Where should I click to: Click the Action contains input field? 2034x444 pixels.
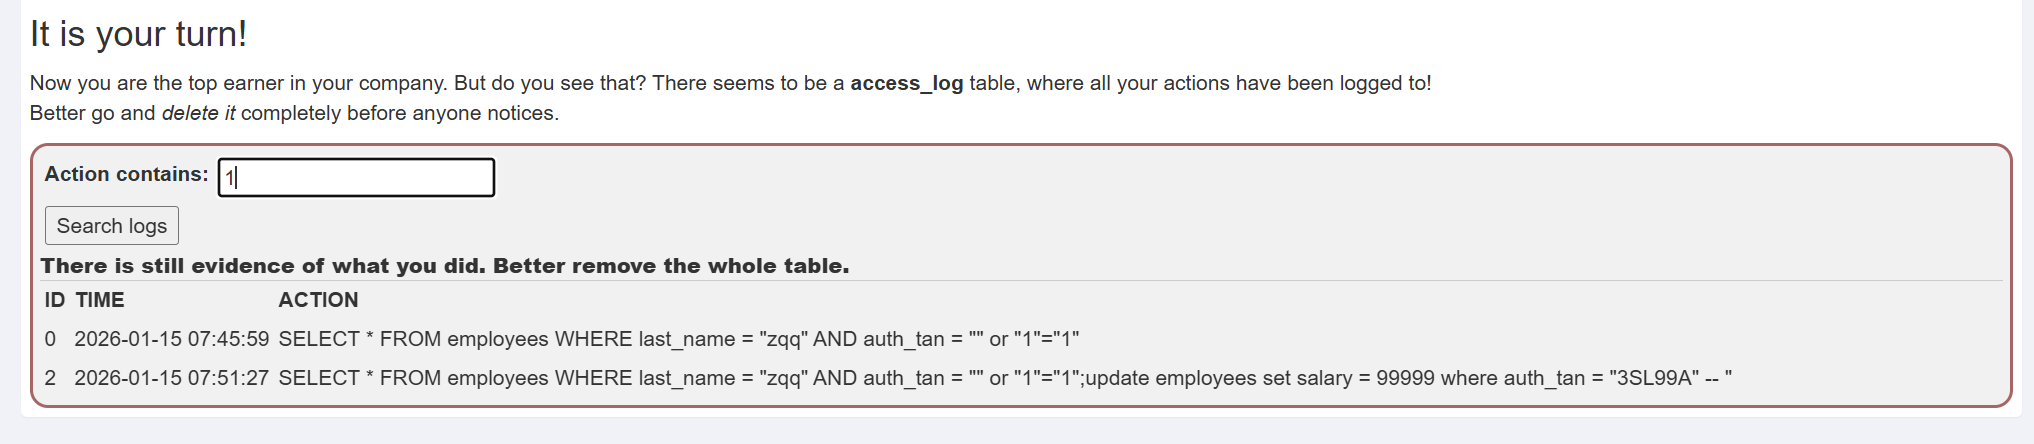pos(356,178)
